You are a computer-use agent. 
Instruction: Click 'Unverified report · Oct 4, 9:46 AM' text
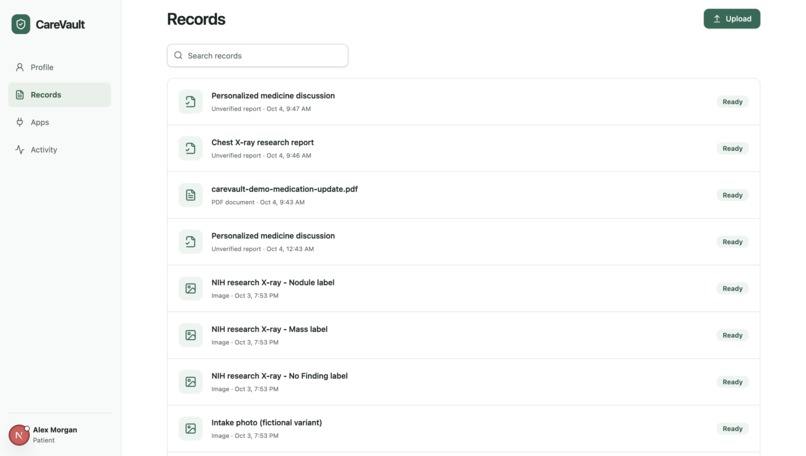coord(261,155)
